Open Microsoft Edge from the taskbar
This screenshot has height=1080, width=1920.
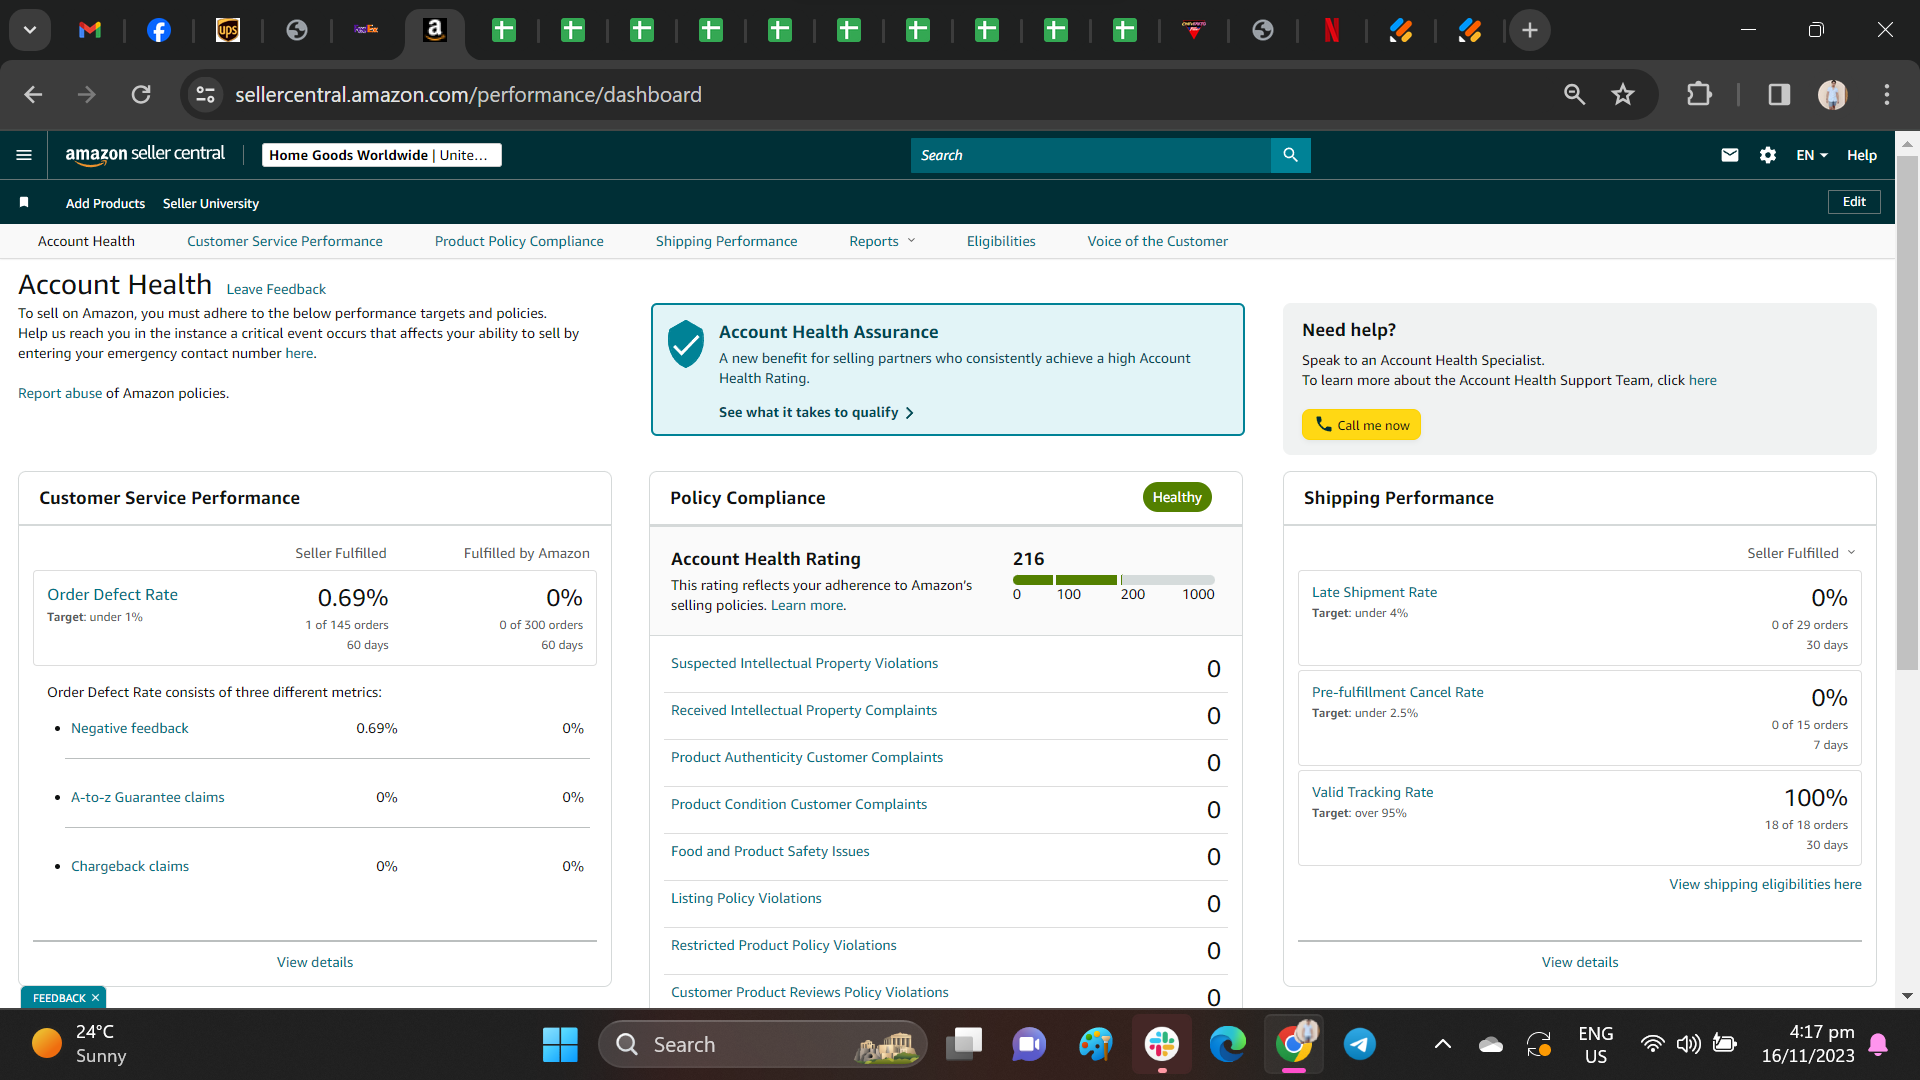[x=1227, y=1044]
